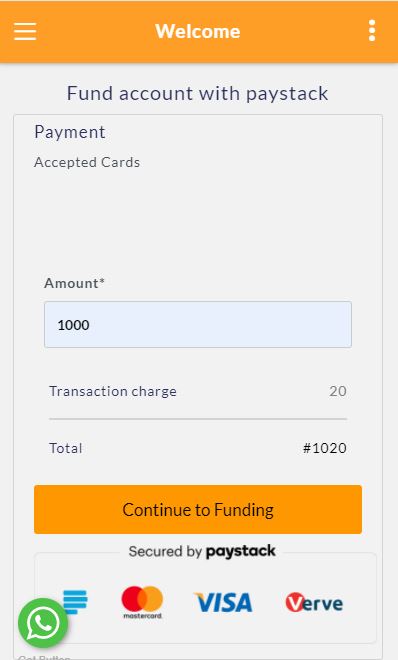Image resolution: width=398 pixels, height=660 pixels.
Task: Click the Verve card logo
Action: point(314,603)
